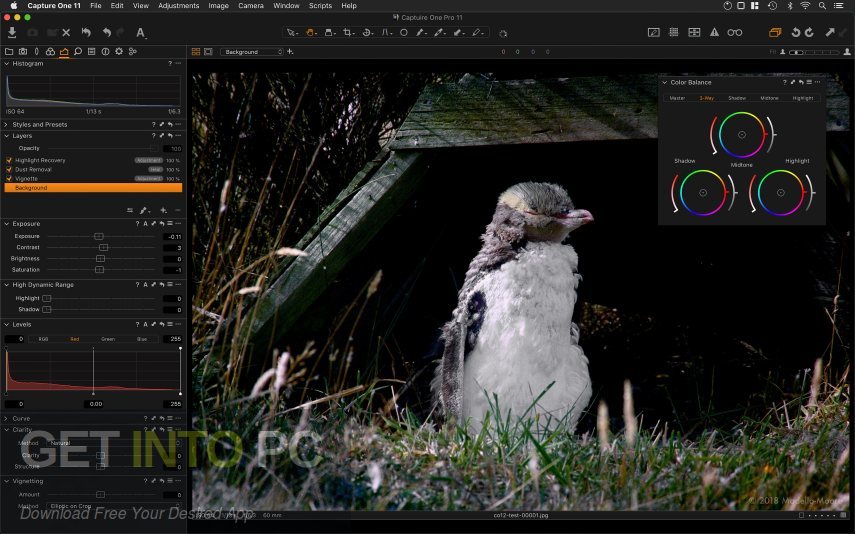Screen dimensions: 855x534
Task: Click the Midtone color wheel
Action: (742, 135)
